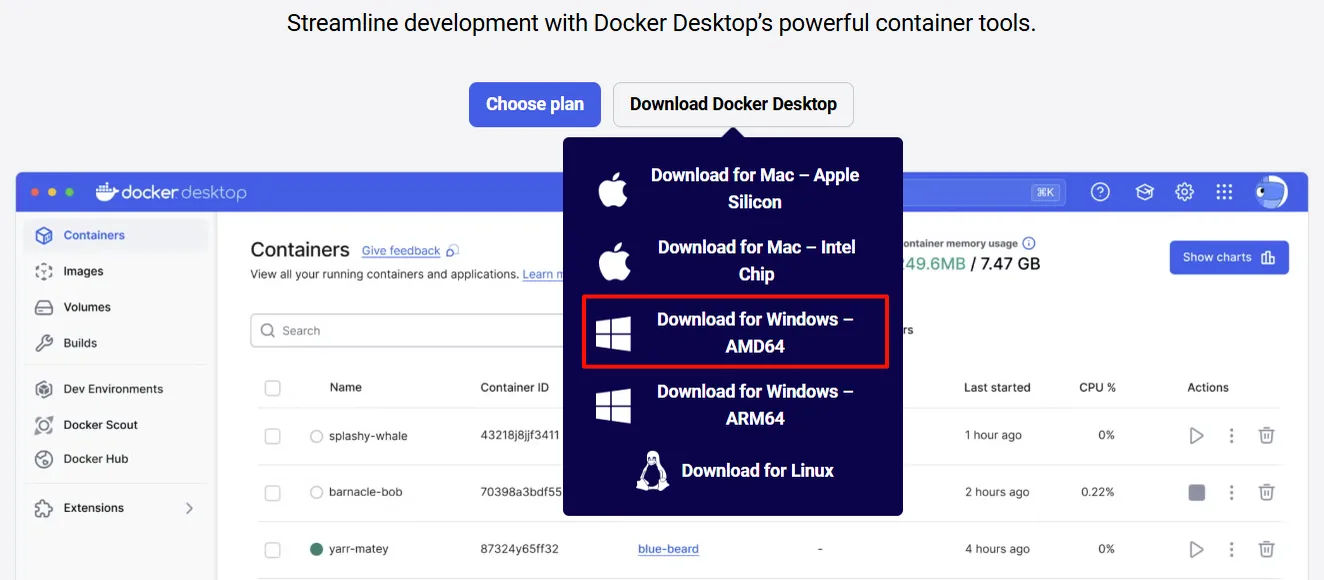Focus the containers Search field
This screenshot has width=1324, height=580.
(x=407, y=330)
